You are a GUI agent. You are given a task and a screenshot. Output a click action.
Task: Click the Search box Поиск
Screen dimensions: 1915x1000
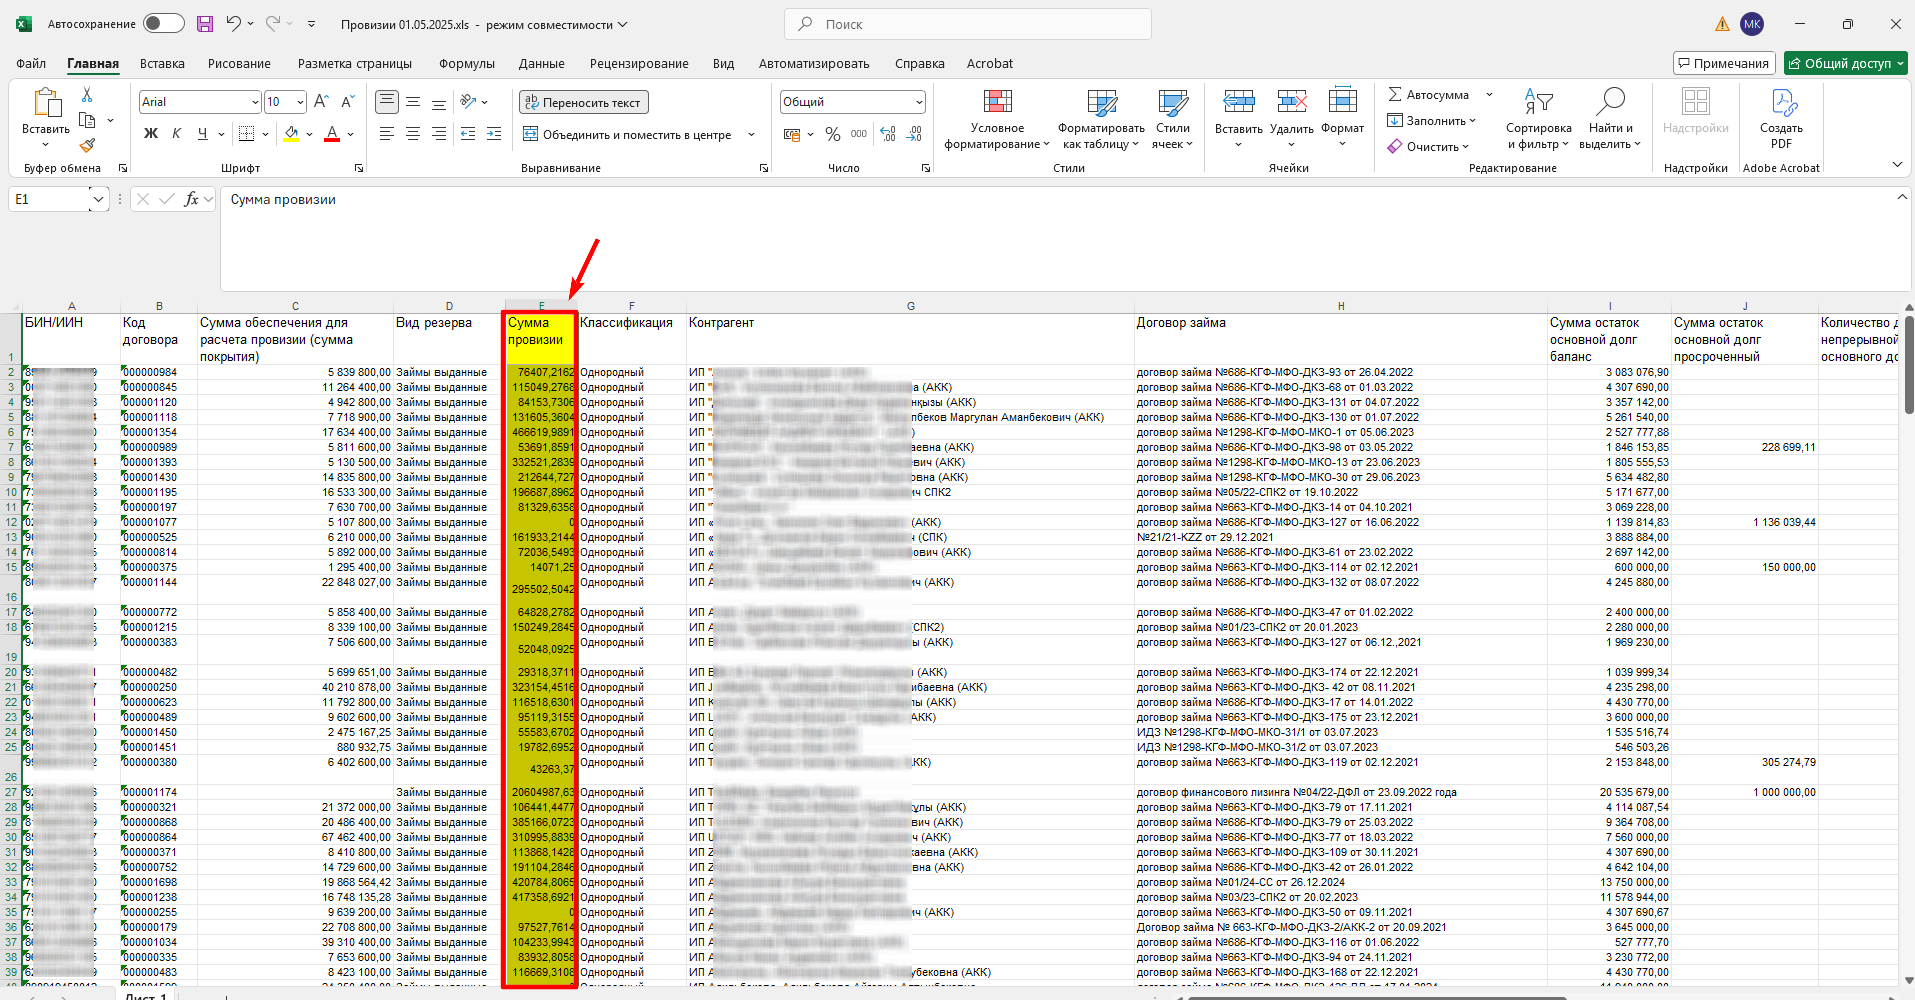tap(968, 24)
